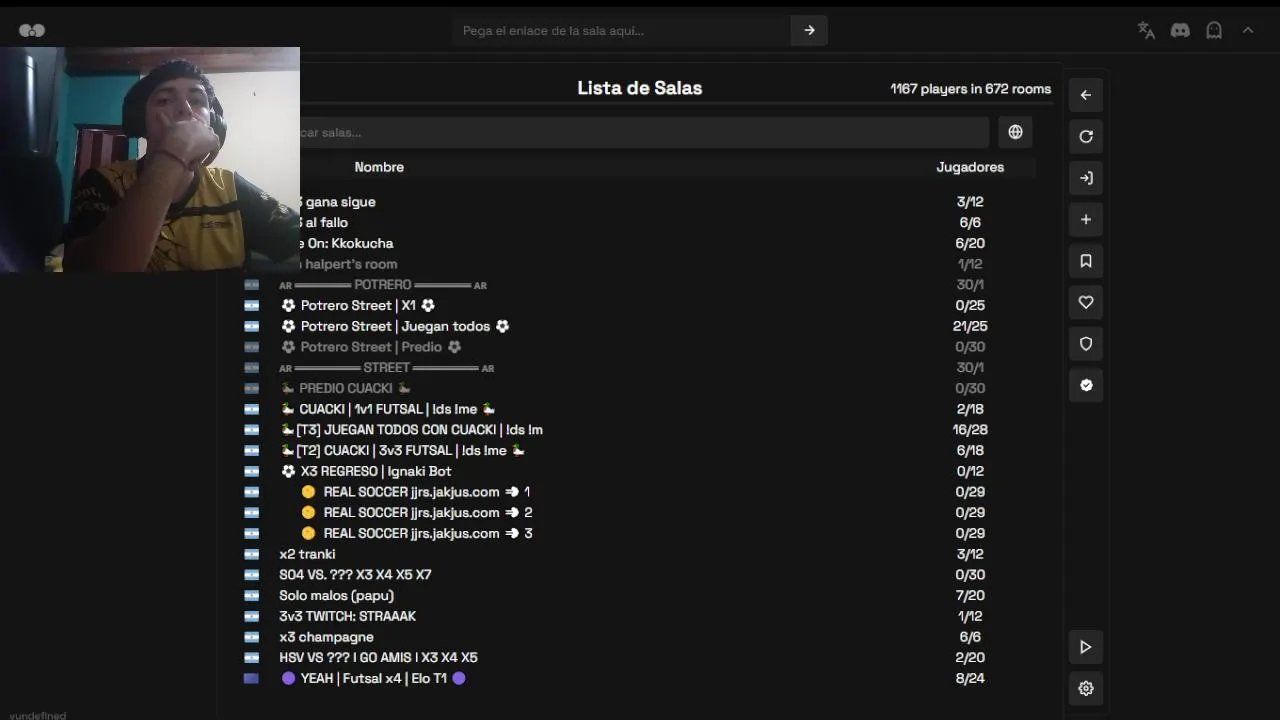
Task: Click the flag icon beside 'x2 tranki'
Action: click(251, 554)
